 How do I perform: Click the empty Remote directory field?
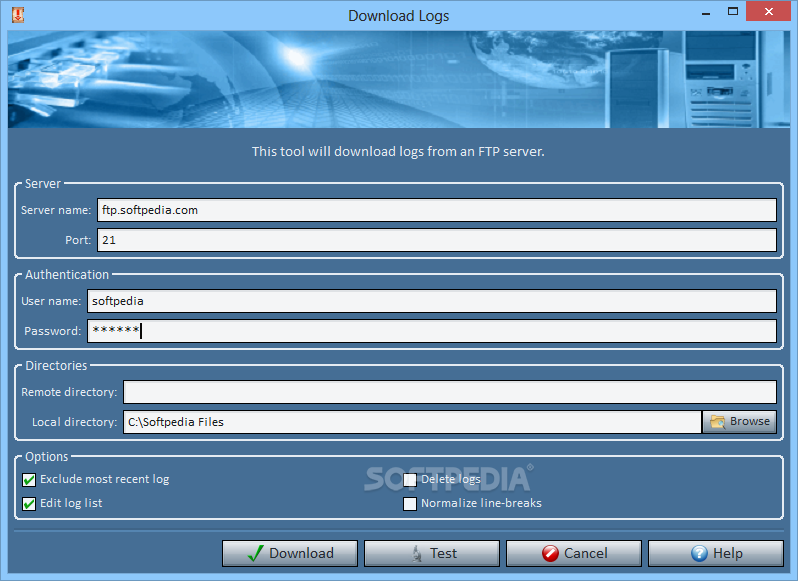[x=450, y=392]
